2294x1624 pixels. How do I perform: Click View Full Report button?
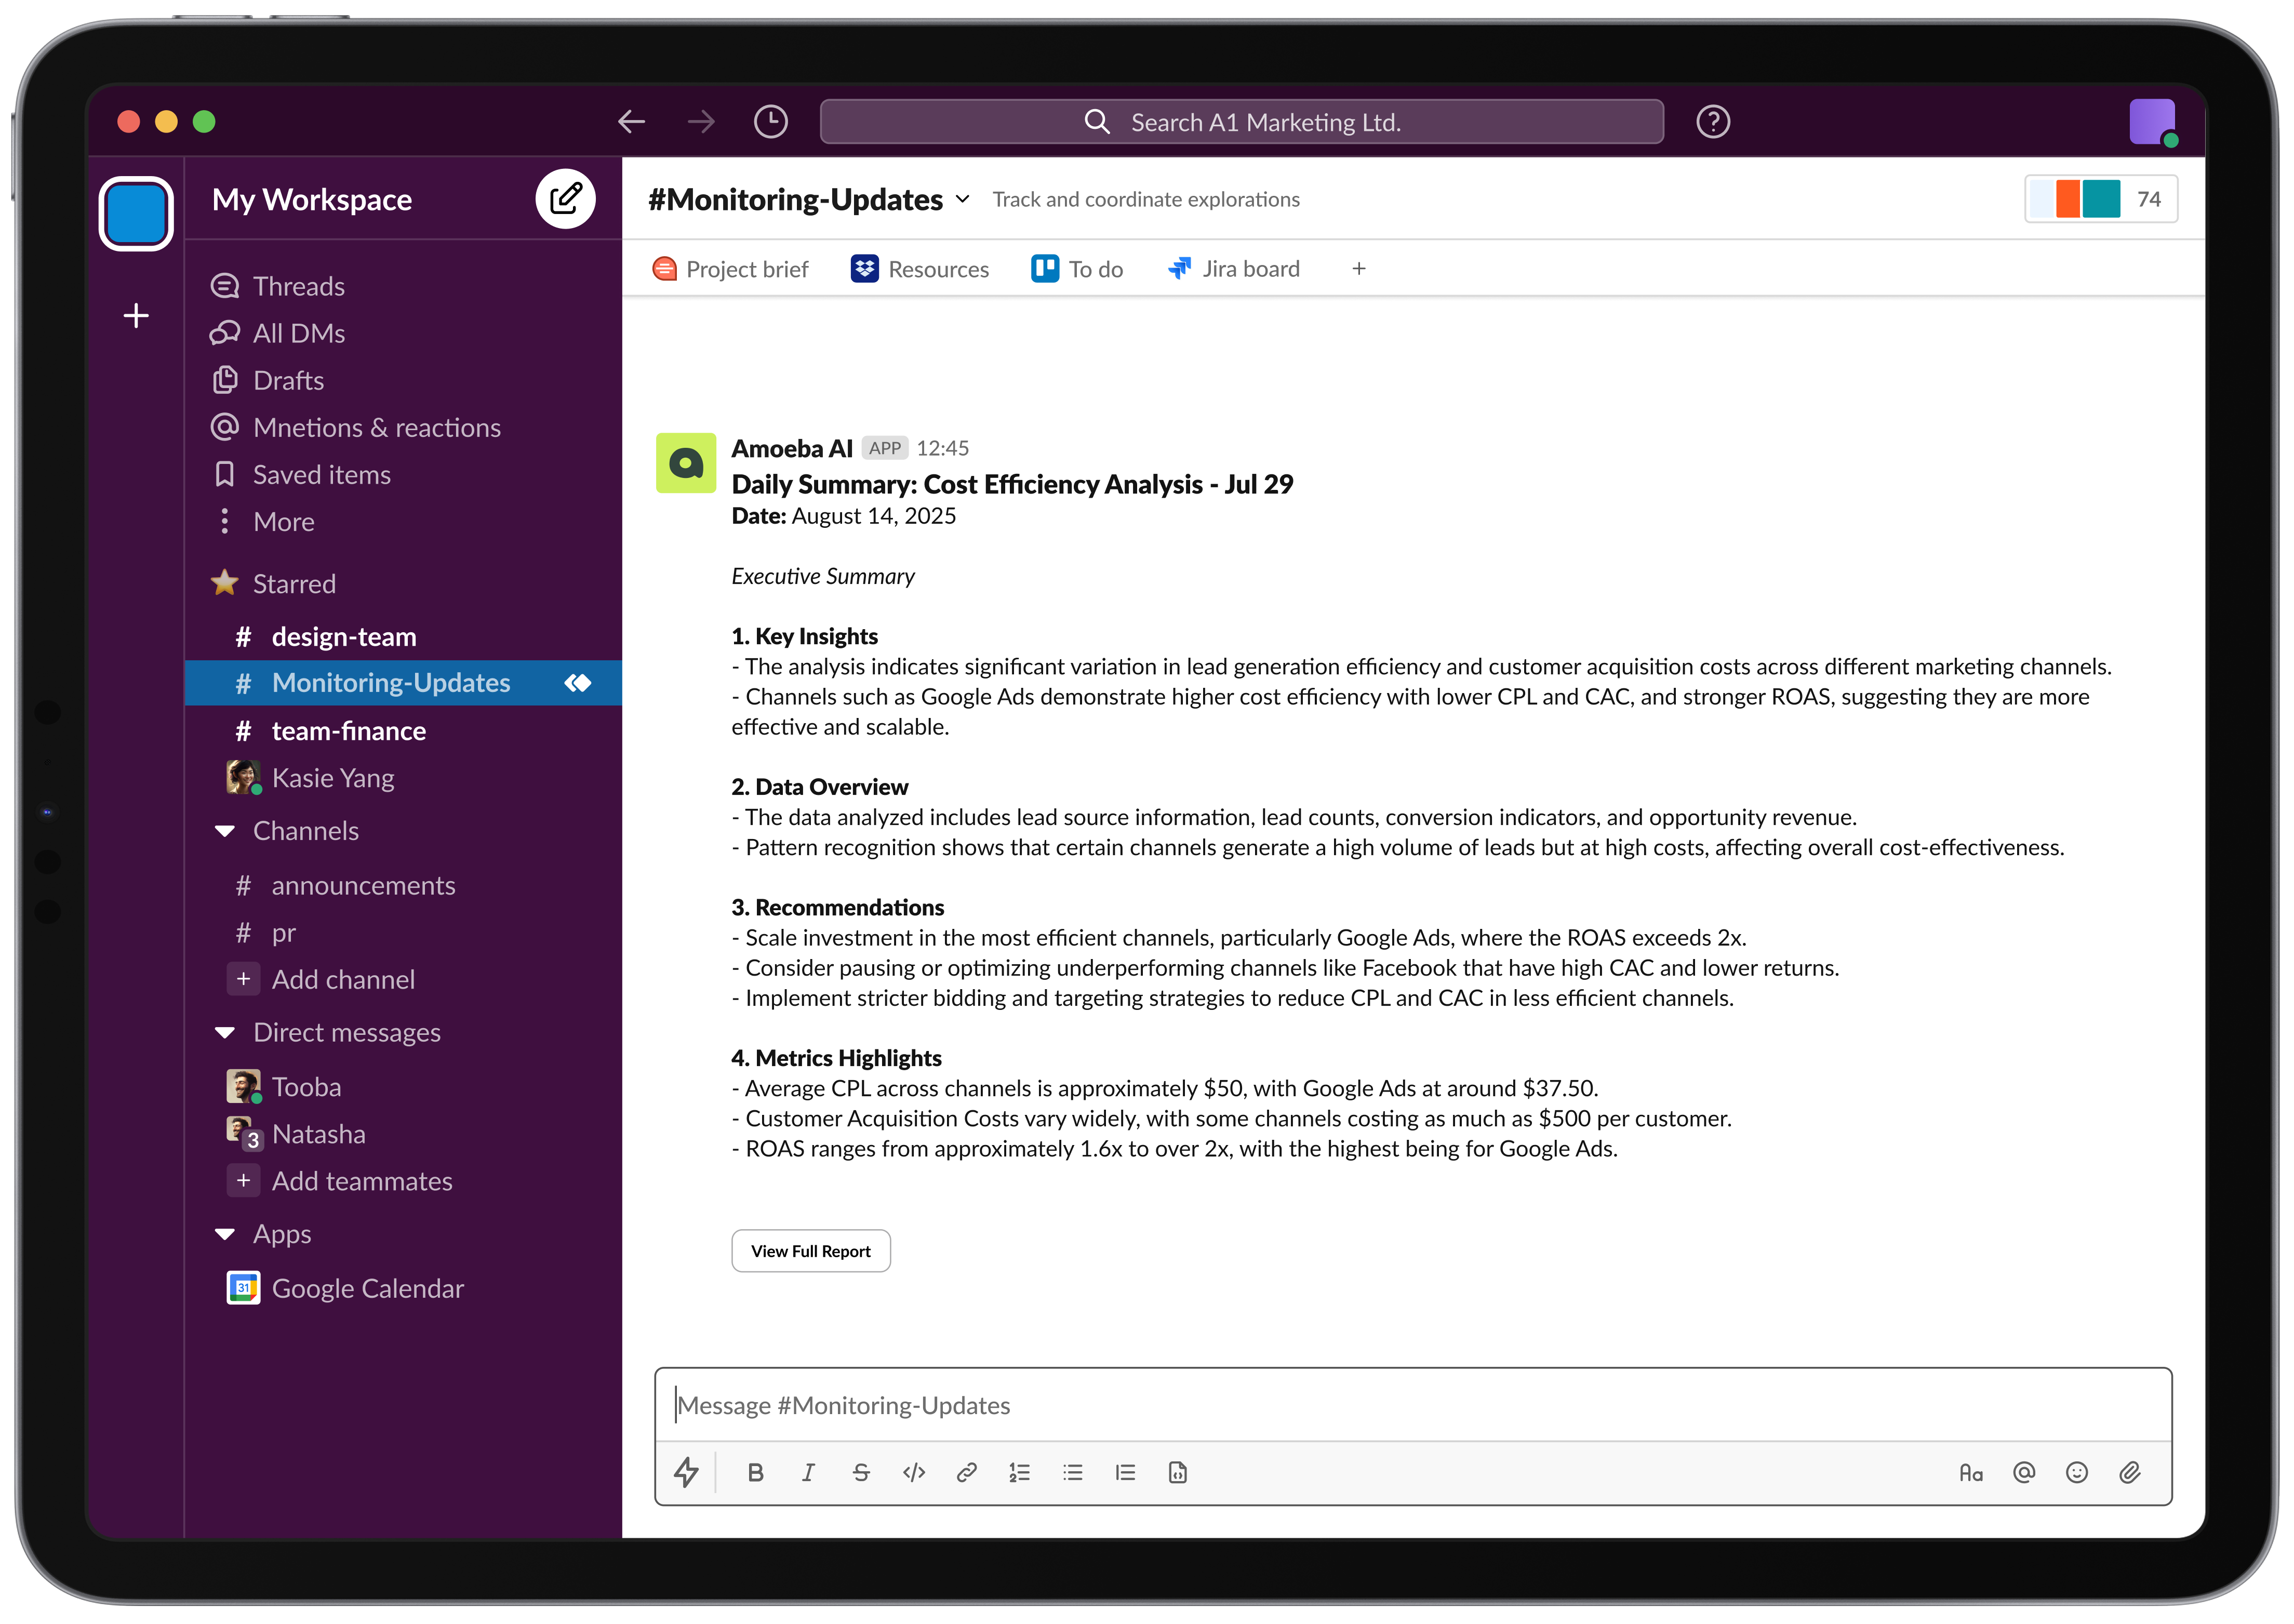pyautogui.click(x=810, y=1251)
